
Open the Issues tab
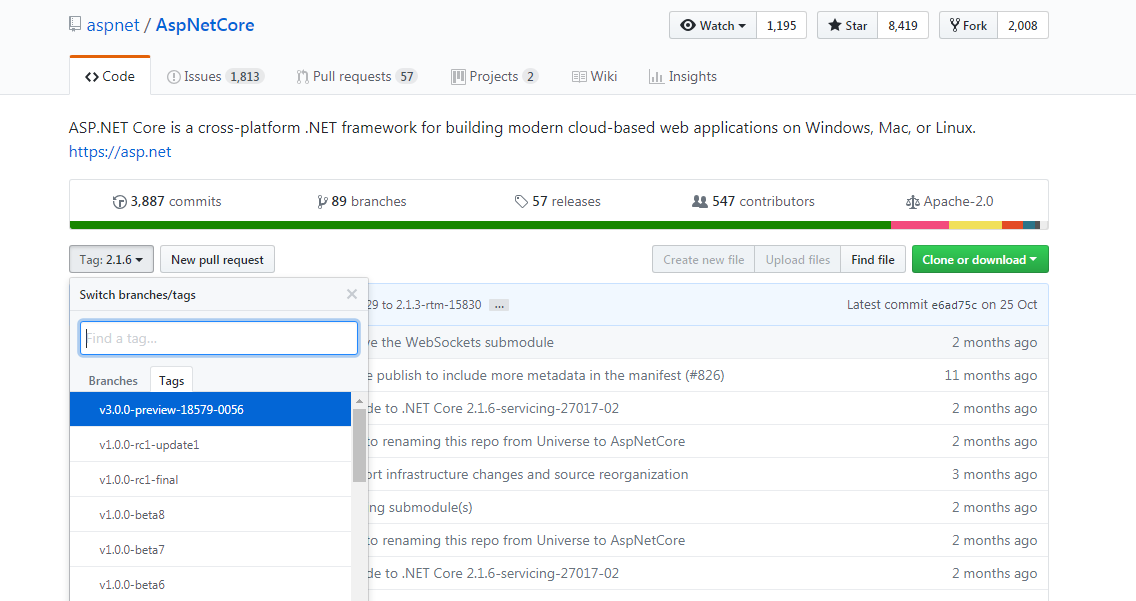215,76
